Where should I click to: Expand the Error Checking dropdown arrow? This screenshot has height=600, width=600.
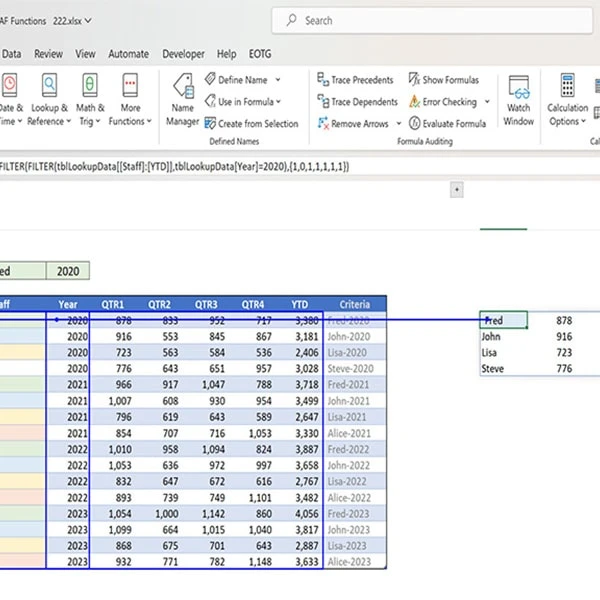[487, 102]
